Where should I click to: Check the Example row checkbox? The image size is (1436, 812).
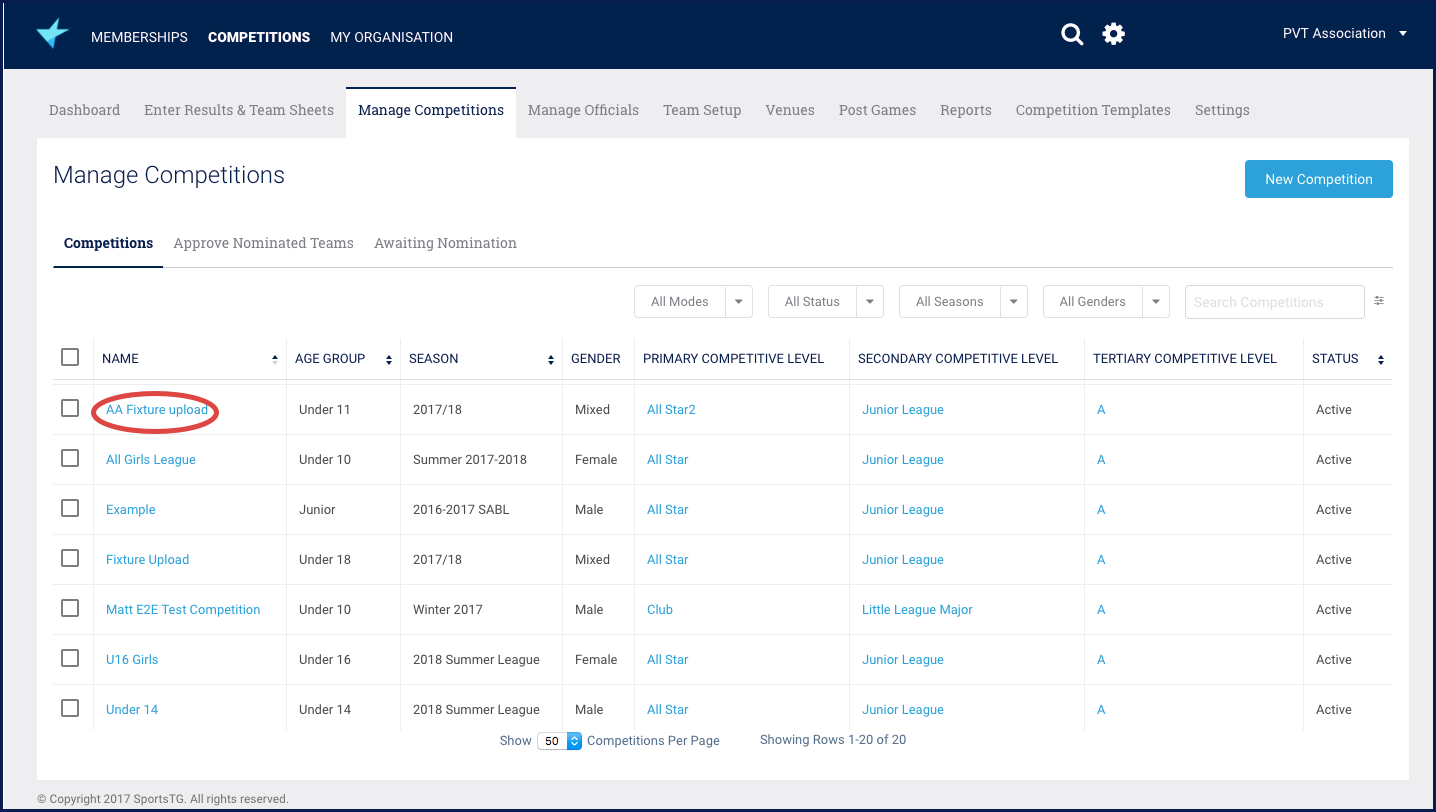click(70, 508)
